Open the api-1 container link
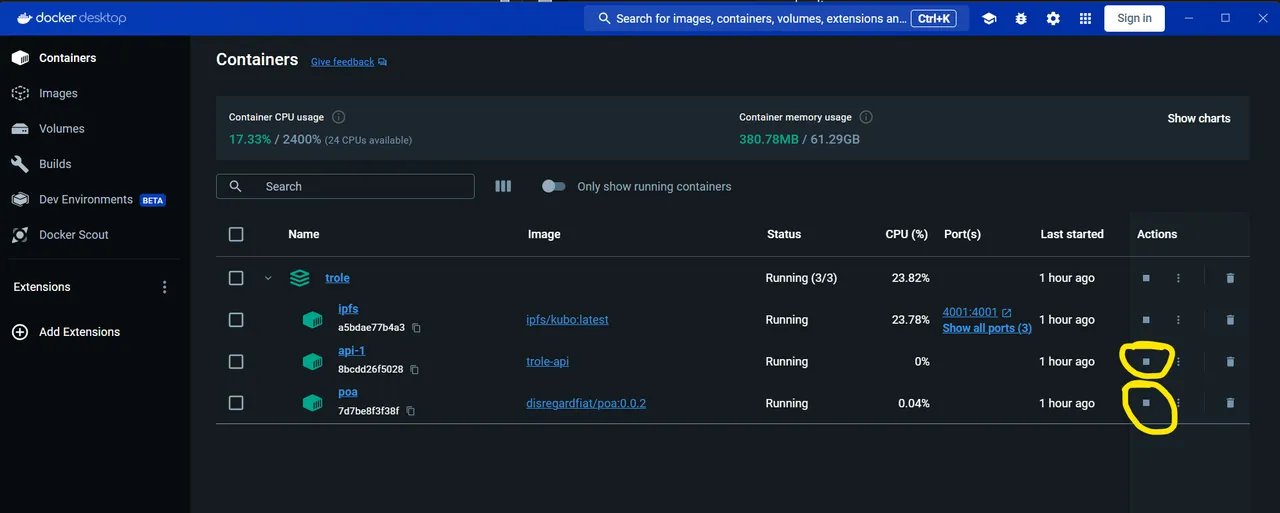The width and height of the screenshot is (1280, 513). pos(351,351)
